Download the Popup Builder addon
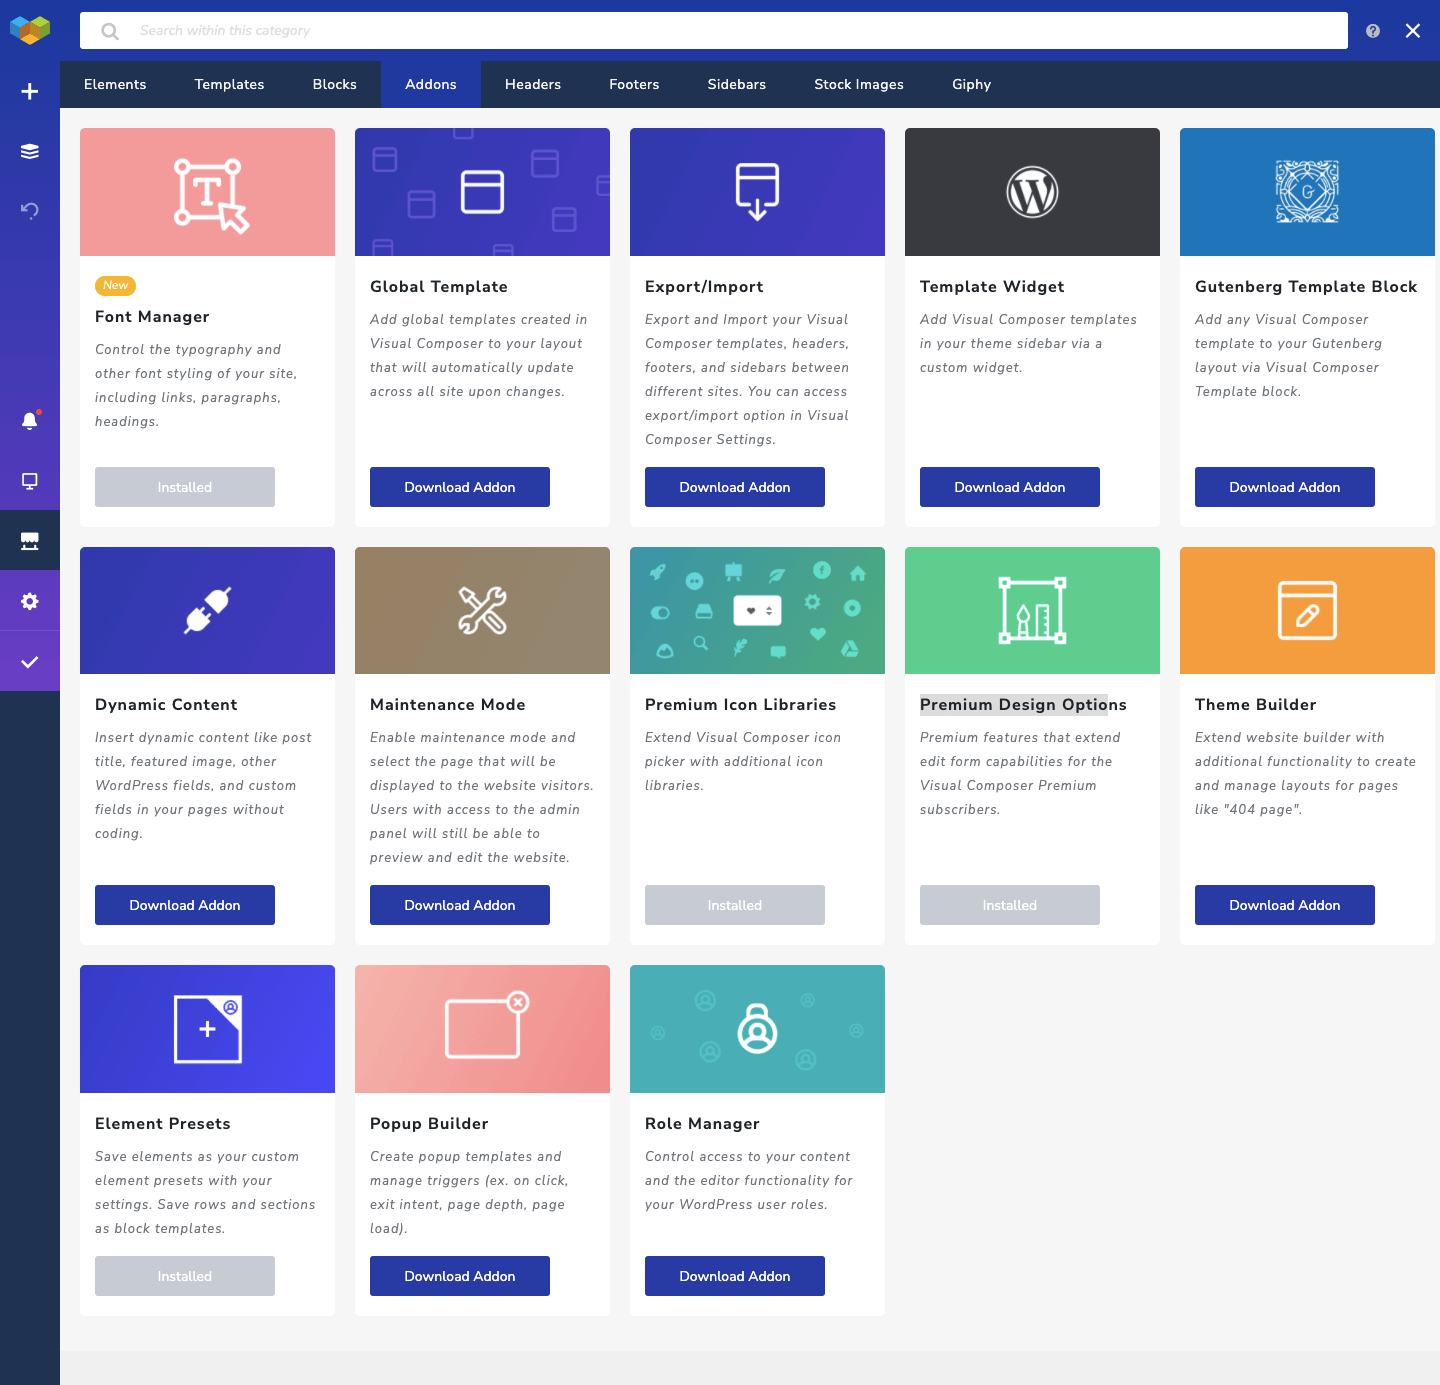1440x1385 pixels. 460,1276
